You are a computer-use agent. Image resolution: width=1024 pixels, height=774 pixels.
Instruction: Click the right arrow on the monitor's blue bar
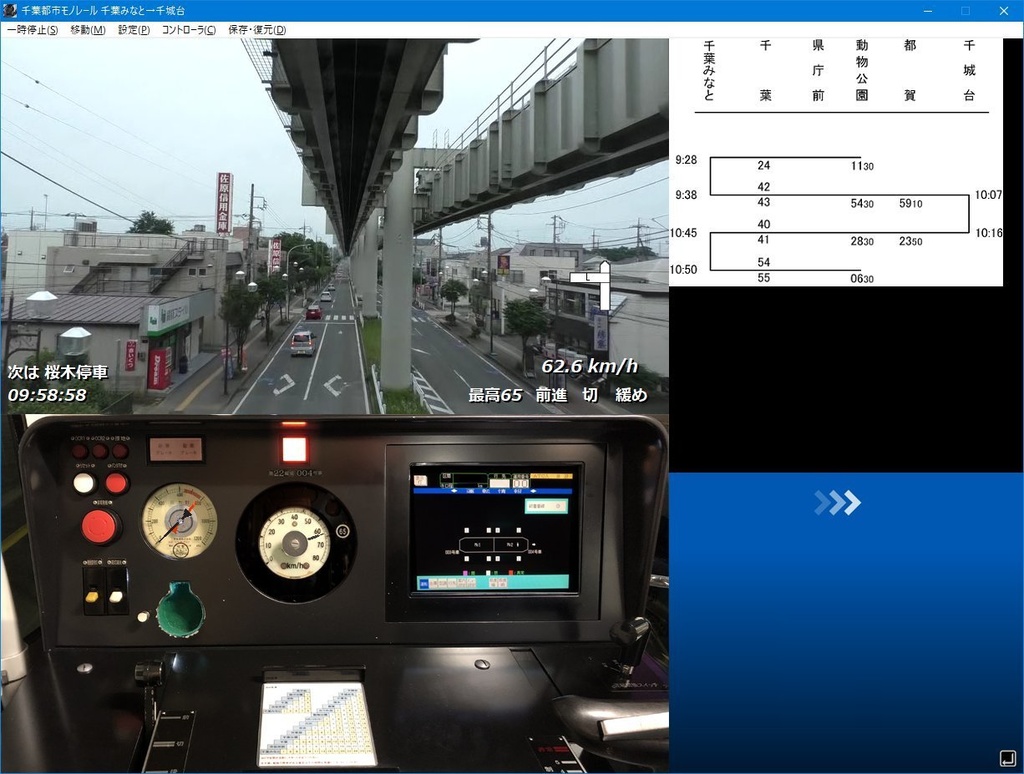533,491
